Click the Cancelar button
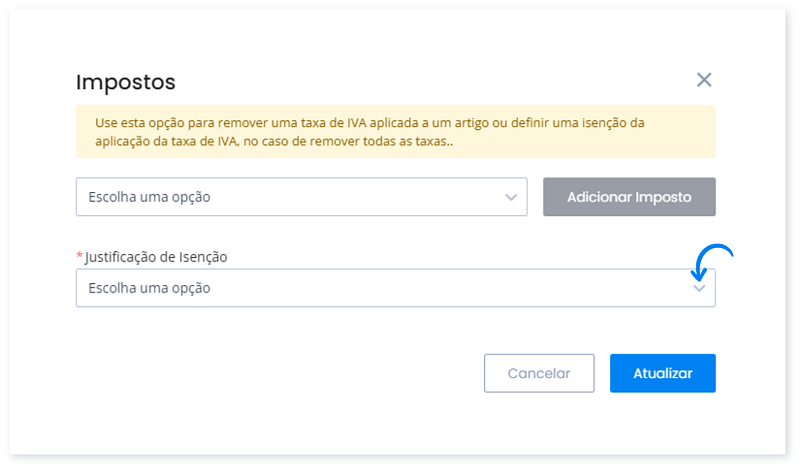 pos(539,373)
